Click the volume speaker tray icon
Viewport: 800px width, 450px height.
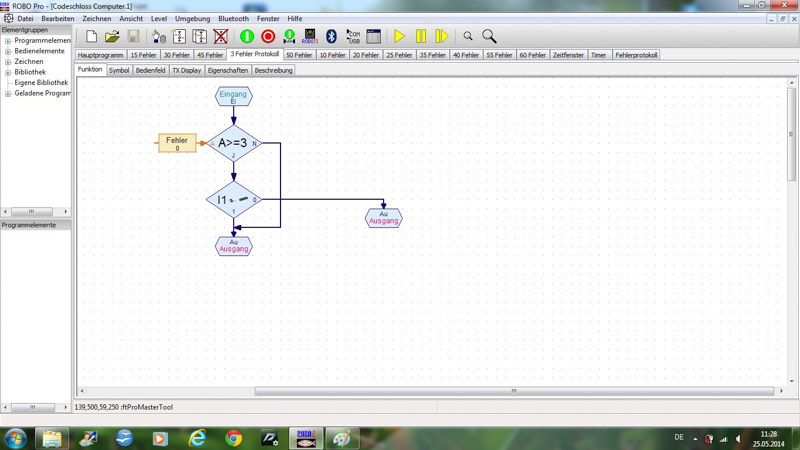[x=738, y=439]
